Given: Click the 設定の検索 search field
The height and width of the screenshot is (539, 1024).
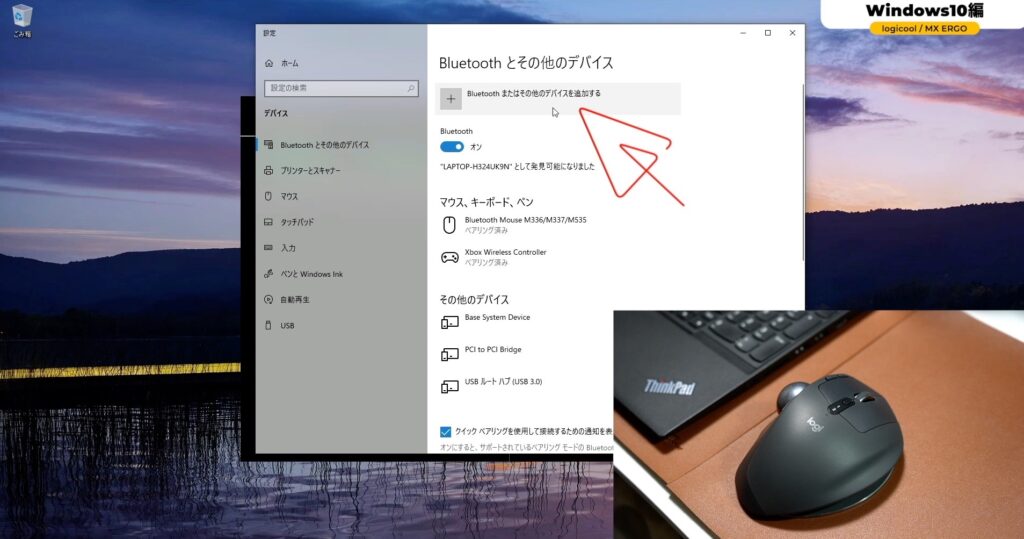Looking at the screenshot, I should (x=341, y=88).
